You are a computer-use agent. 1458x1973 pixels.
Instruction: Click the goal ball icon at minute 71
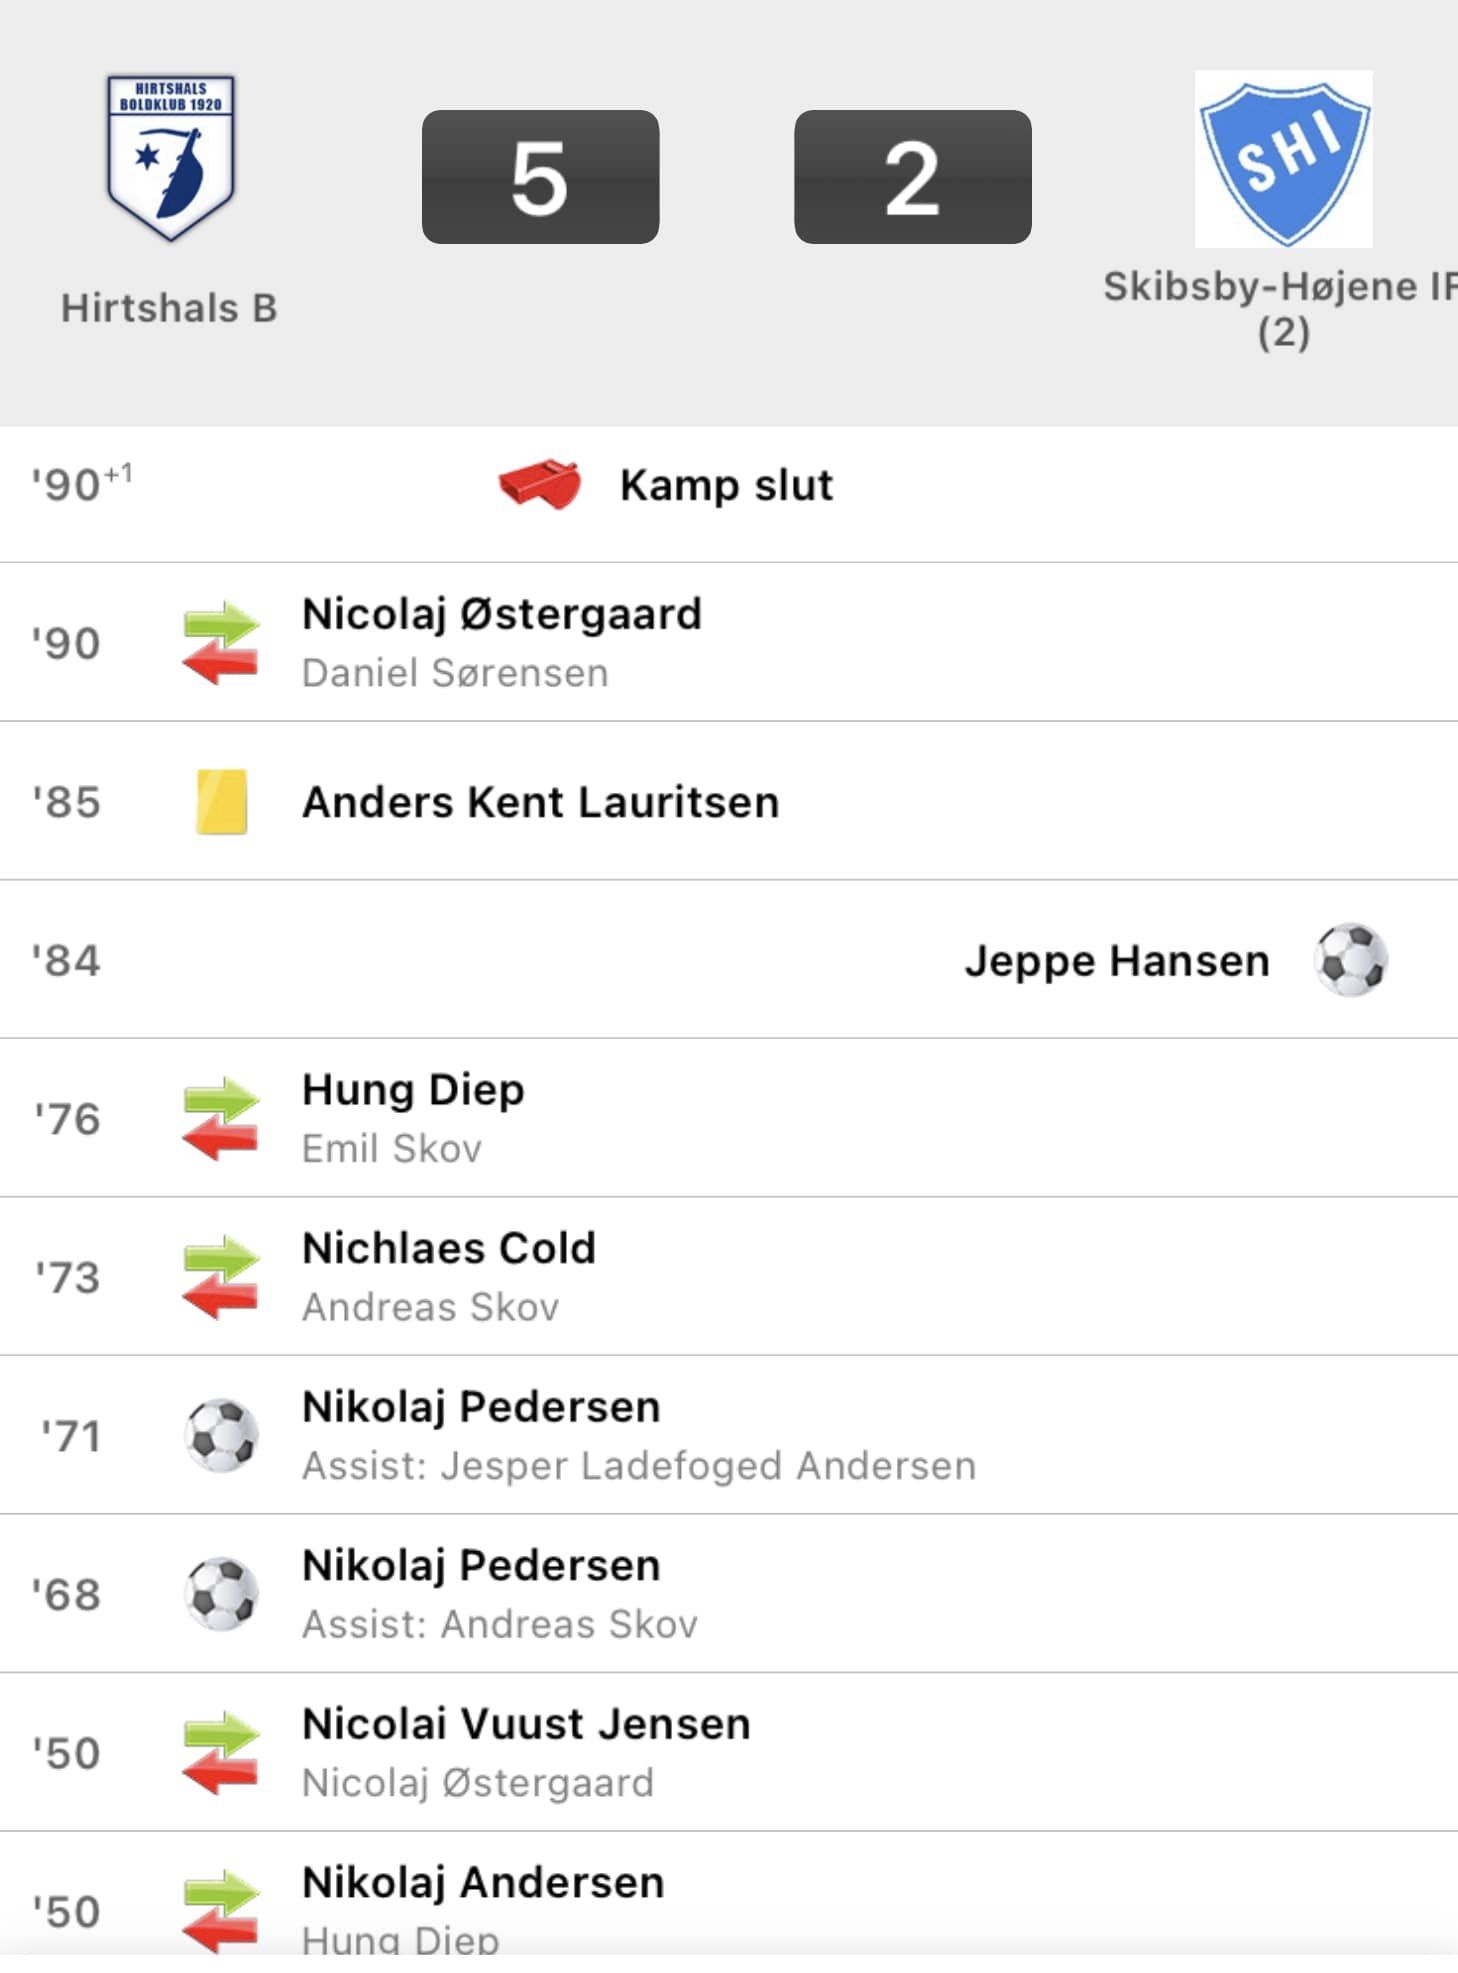221,1435
